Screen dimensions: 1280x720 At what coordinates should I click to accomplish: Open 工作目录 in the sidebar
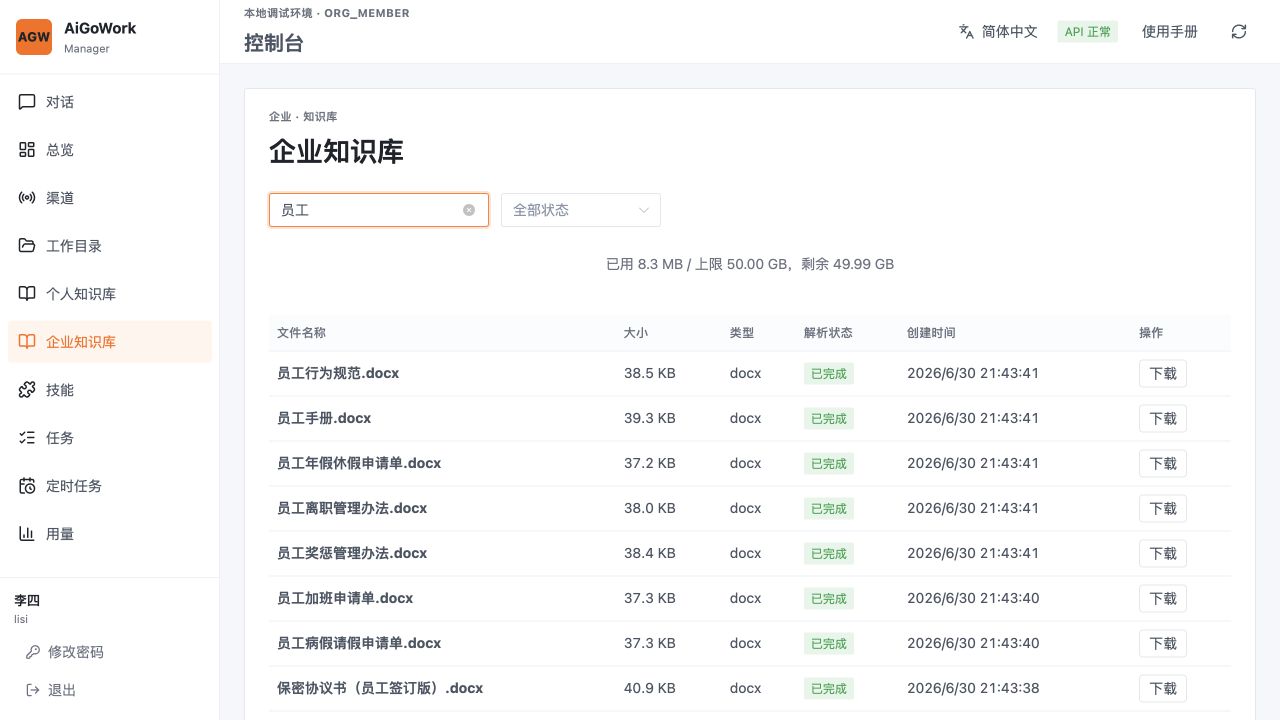(110, 246)
